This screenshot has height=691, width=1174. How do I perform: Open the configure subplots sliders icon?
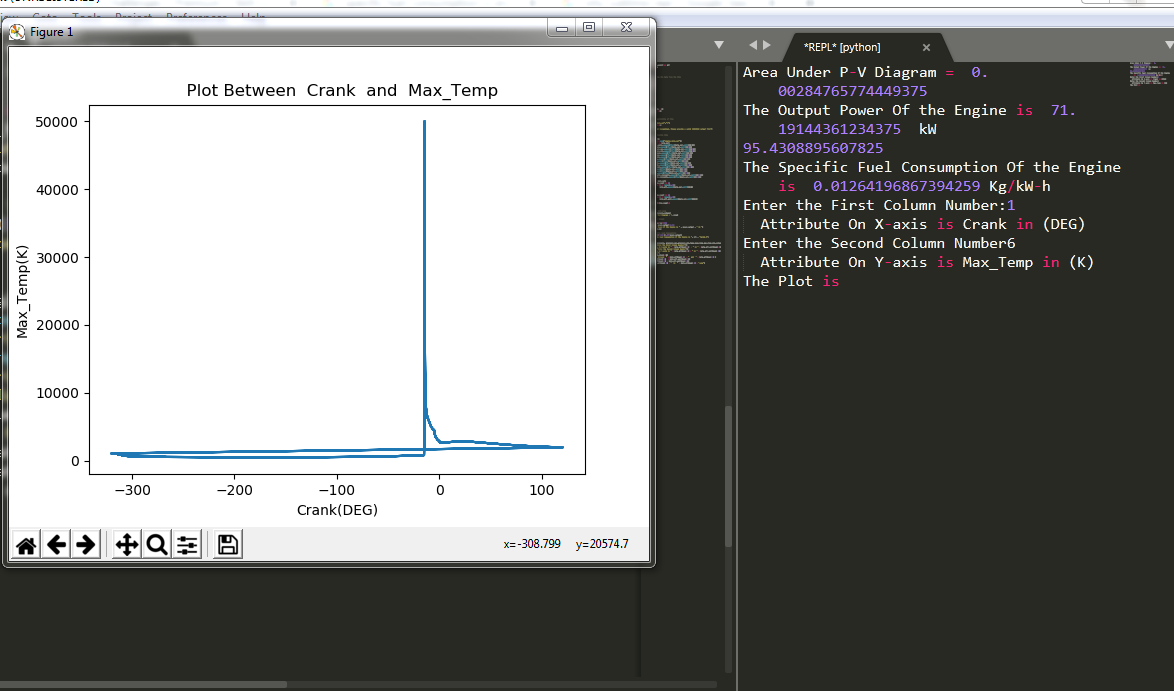[186, 545]
